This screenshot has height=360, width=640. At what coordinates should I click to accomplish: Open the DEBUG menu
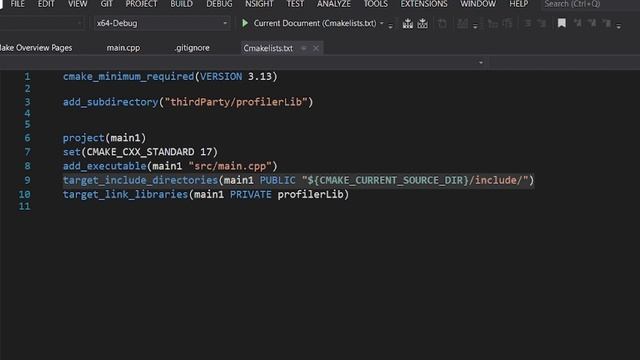(219, 4)
